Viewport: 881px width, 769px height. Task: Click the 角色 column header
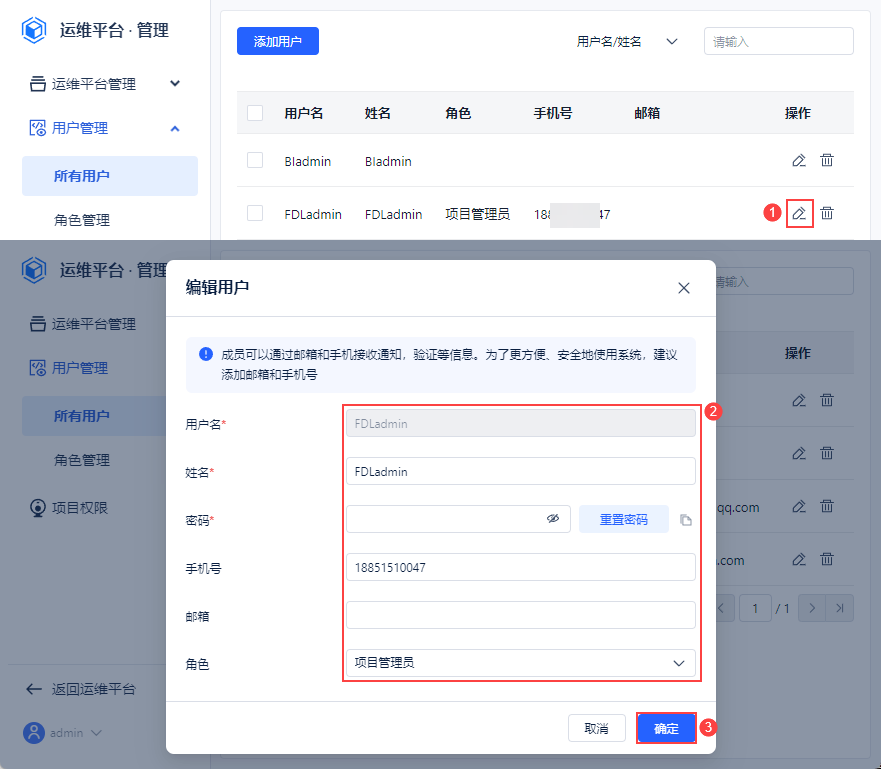458,113
